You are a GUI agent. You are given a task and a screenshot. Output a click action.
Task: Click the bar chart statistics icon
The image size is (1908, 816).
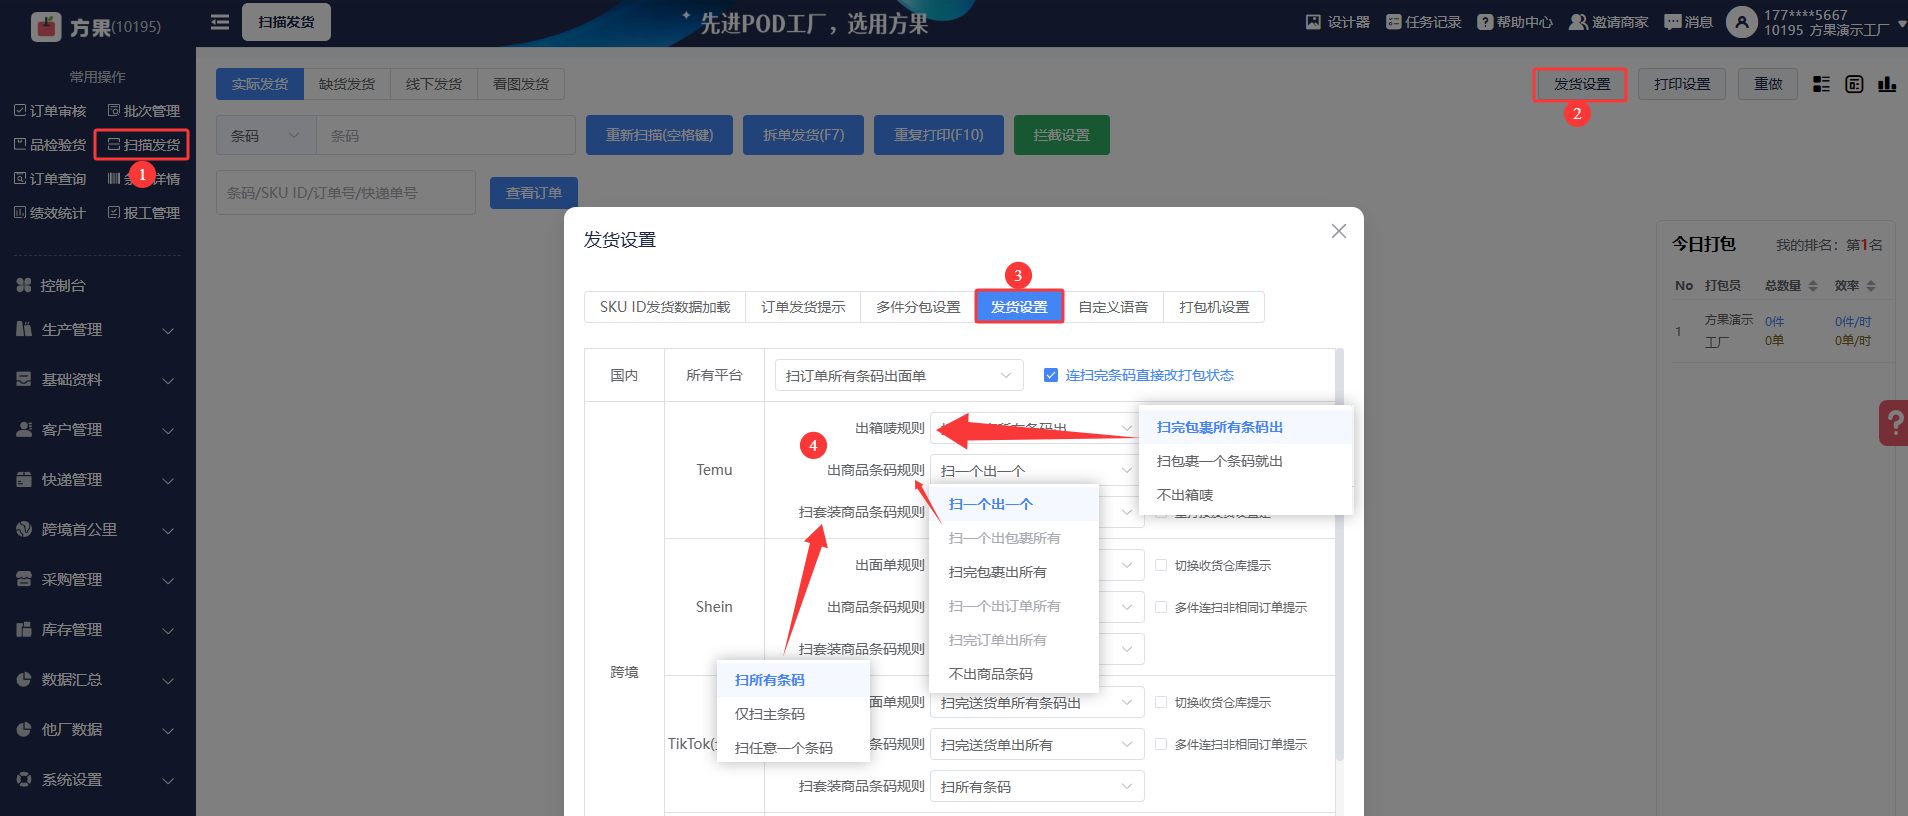click(1887, 84)
